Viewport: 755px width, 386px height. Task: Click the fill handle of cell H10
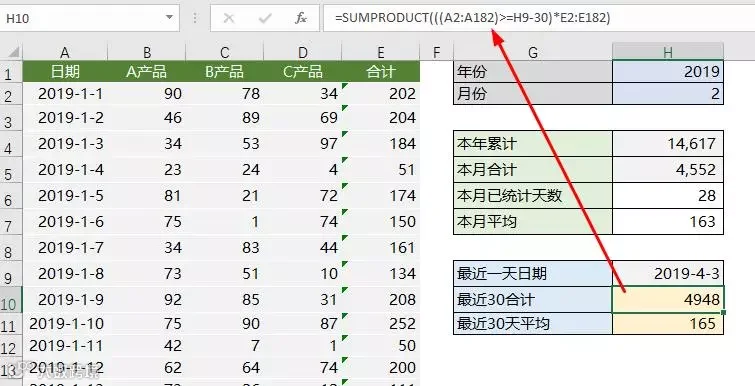tap(724, 312)
